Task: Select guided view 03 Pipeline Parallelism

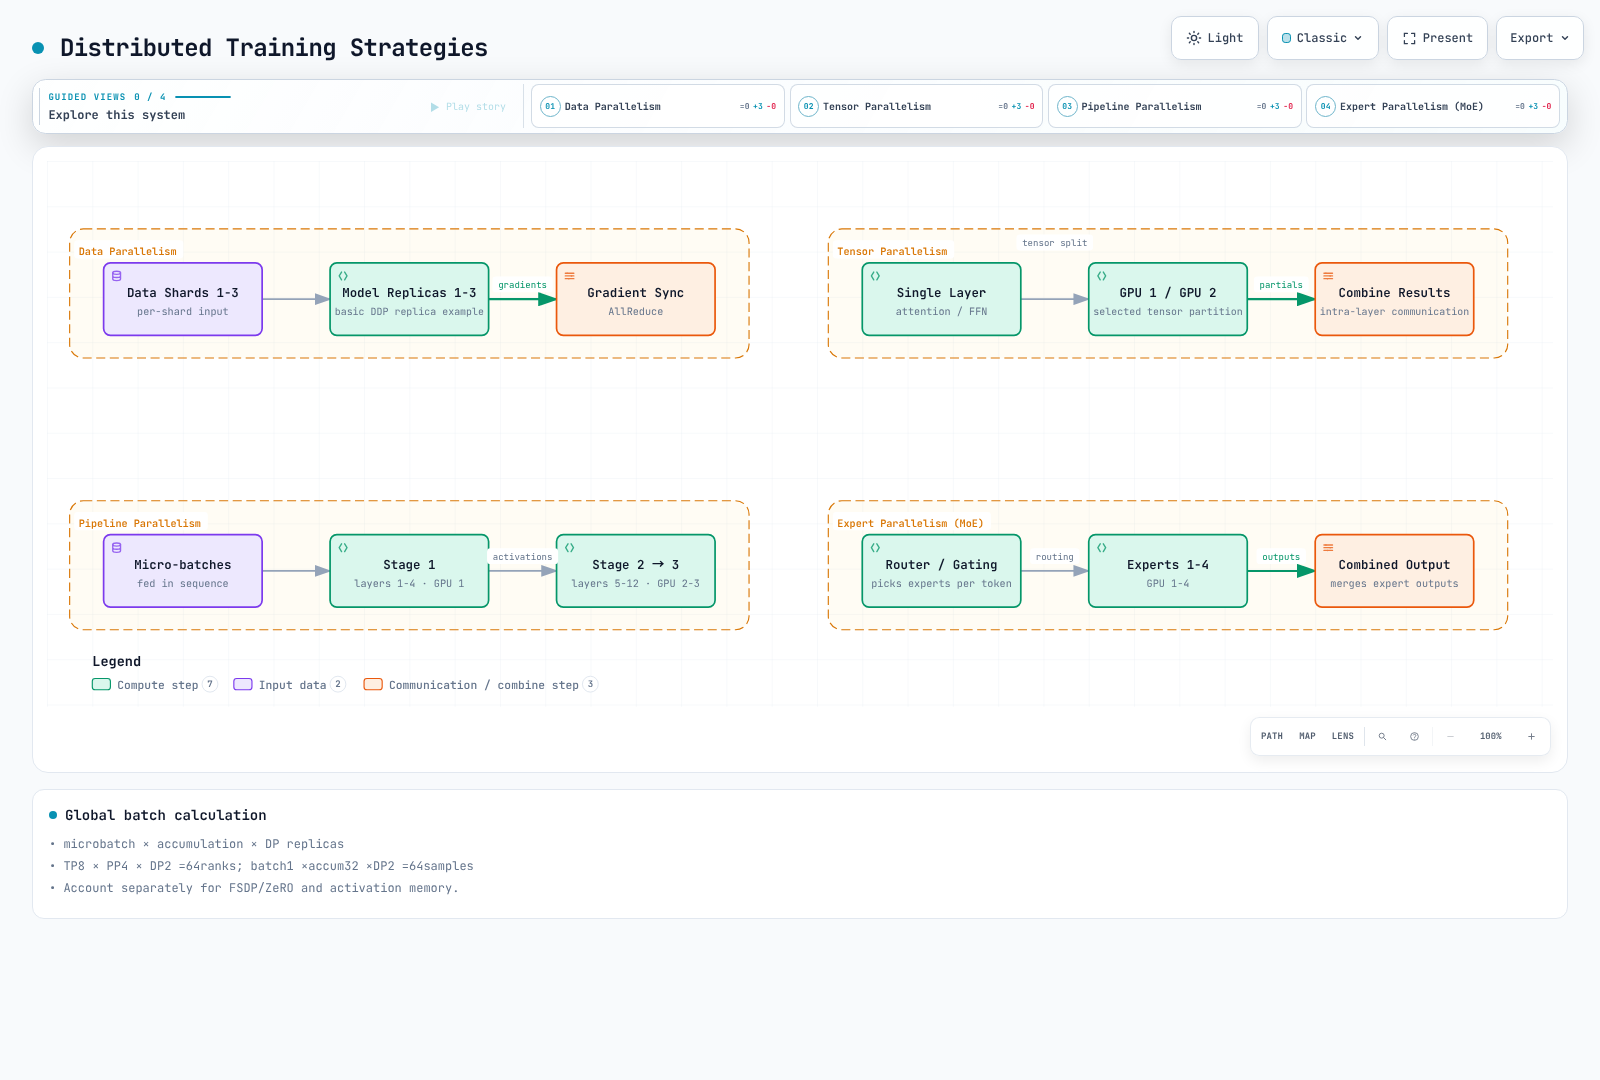Action: pyautogui.click(x=1174, y=106)
